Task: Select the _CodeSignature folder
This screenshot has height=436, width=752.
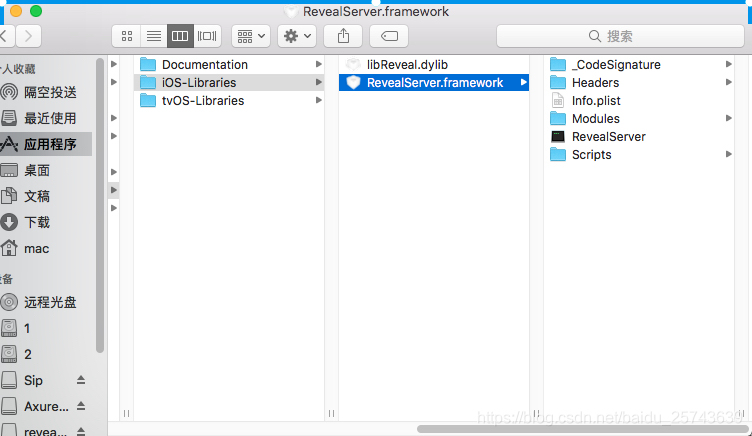Action: 641,64
